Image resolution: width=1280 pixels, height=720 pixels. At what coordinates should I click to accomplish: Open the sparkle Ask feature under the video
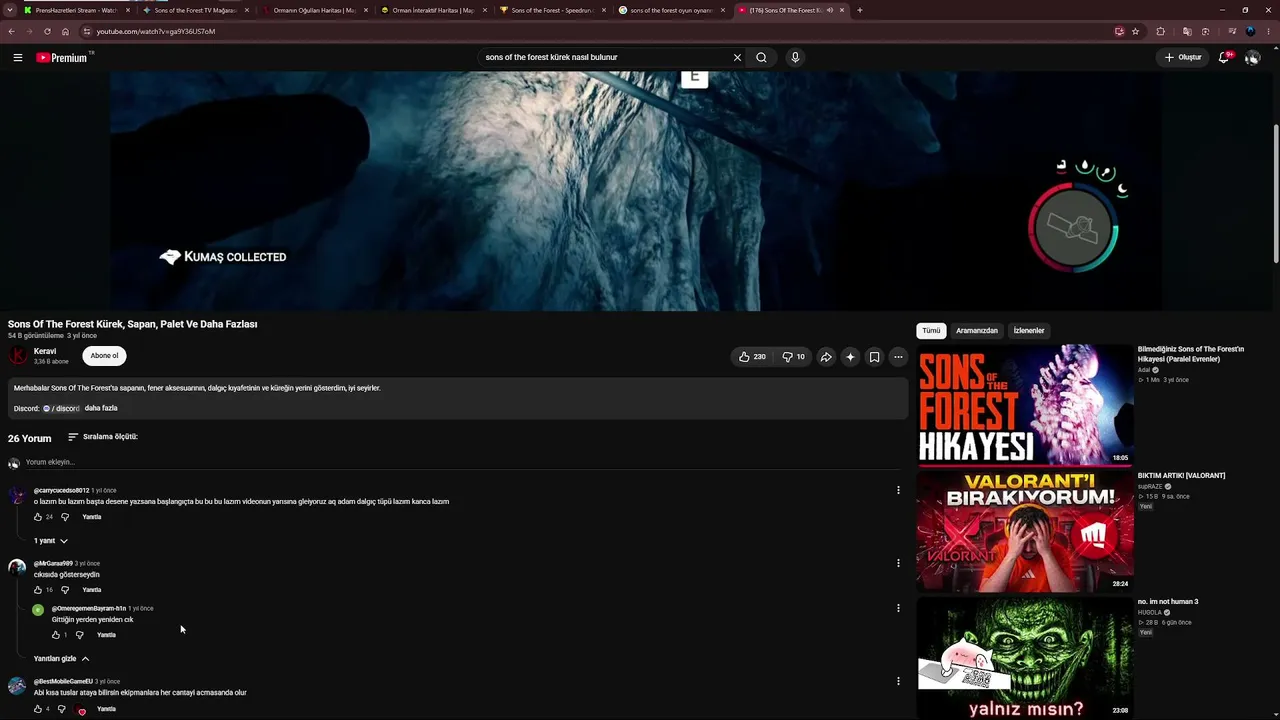coord(850,356)
